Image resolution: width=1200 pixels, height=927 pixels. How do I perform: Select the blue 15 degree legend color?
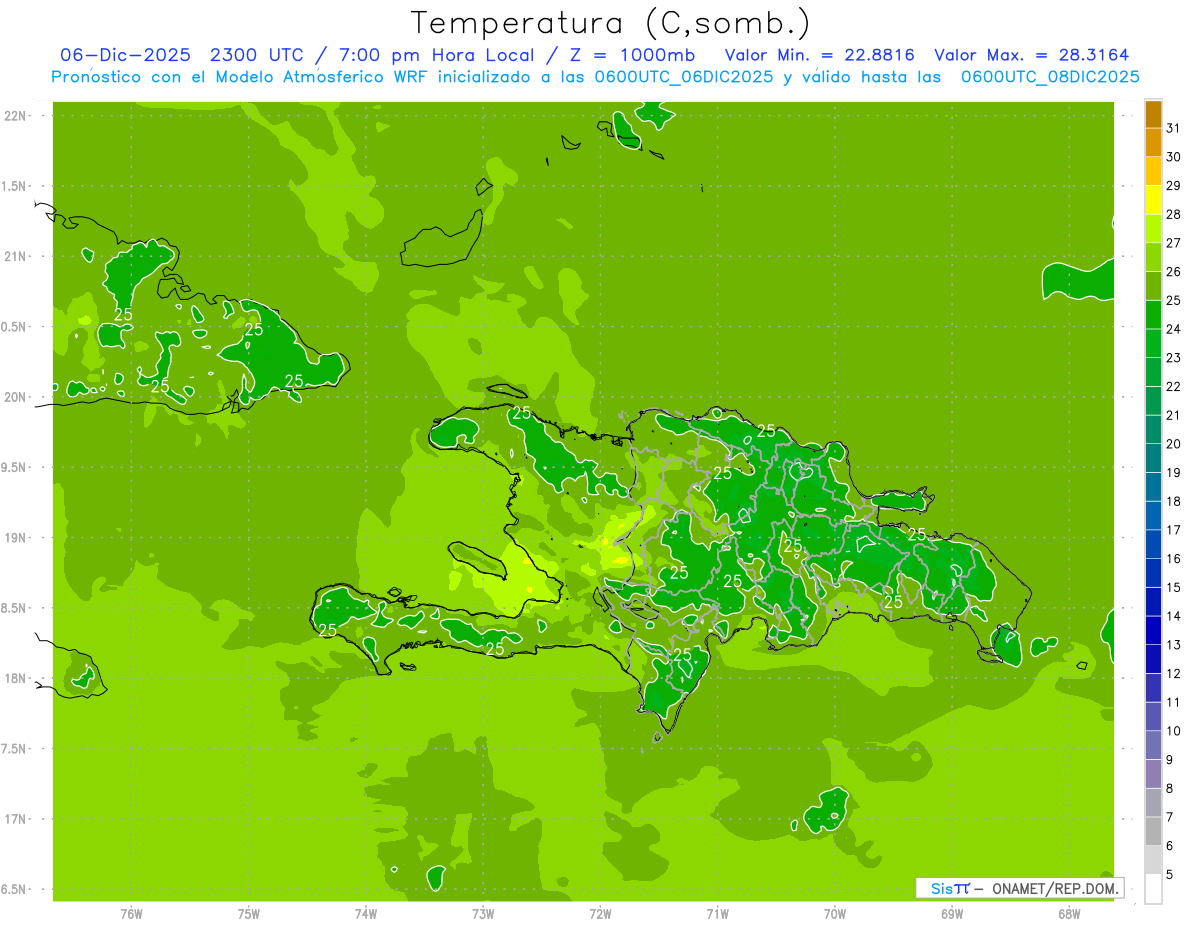[x=1153, y=573]
